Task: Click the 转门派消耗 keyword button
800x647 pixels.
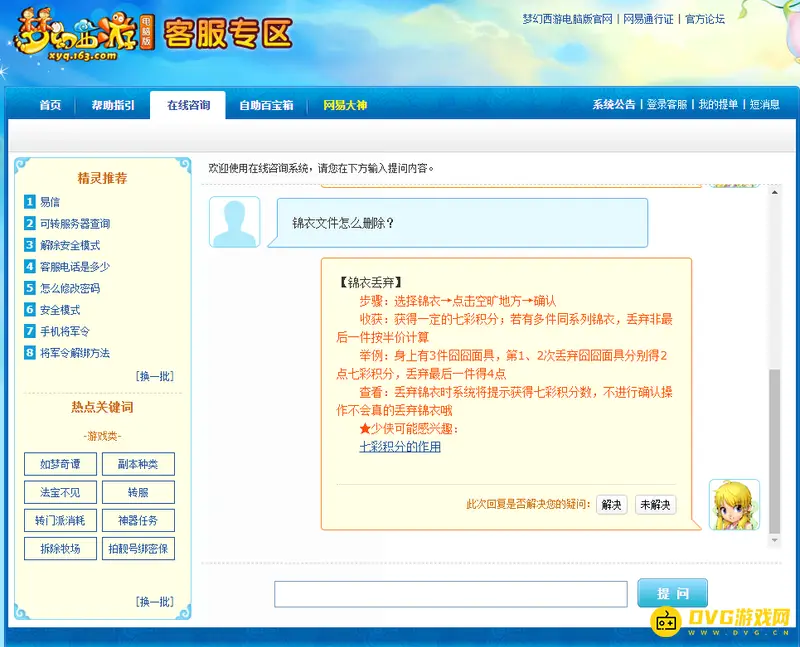Action: click(60, 520)
